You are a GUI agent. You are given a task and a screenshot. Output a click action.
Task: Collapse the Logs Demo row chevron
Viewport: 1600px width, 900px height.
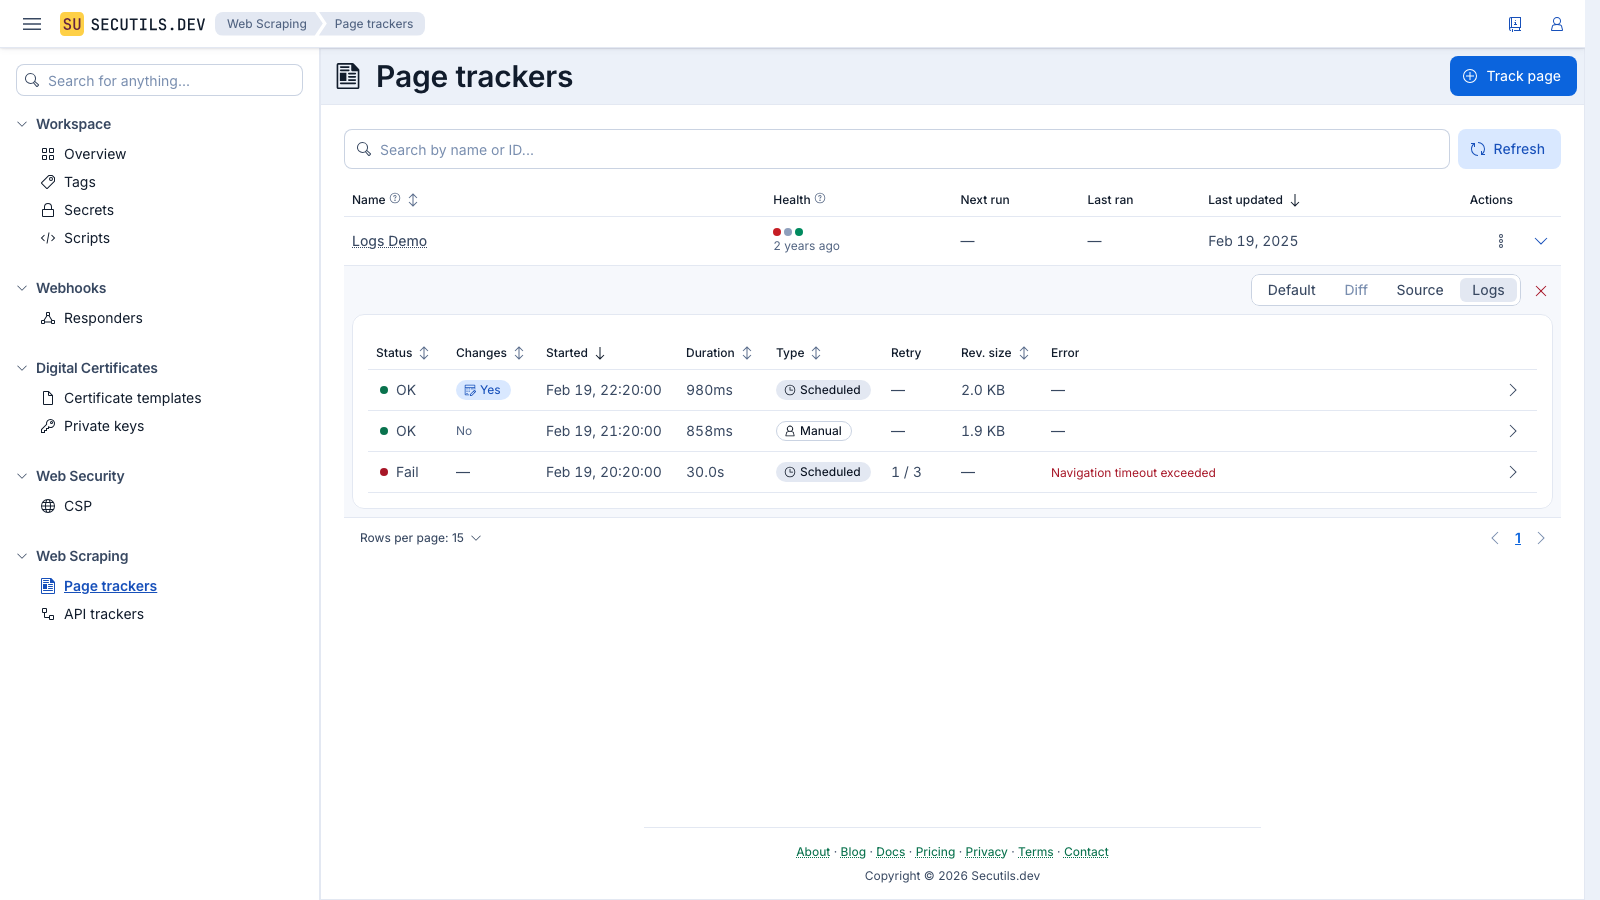coord(1541,241)
